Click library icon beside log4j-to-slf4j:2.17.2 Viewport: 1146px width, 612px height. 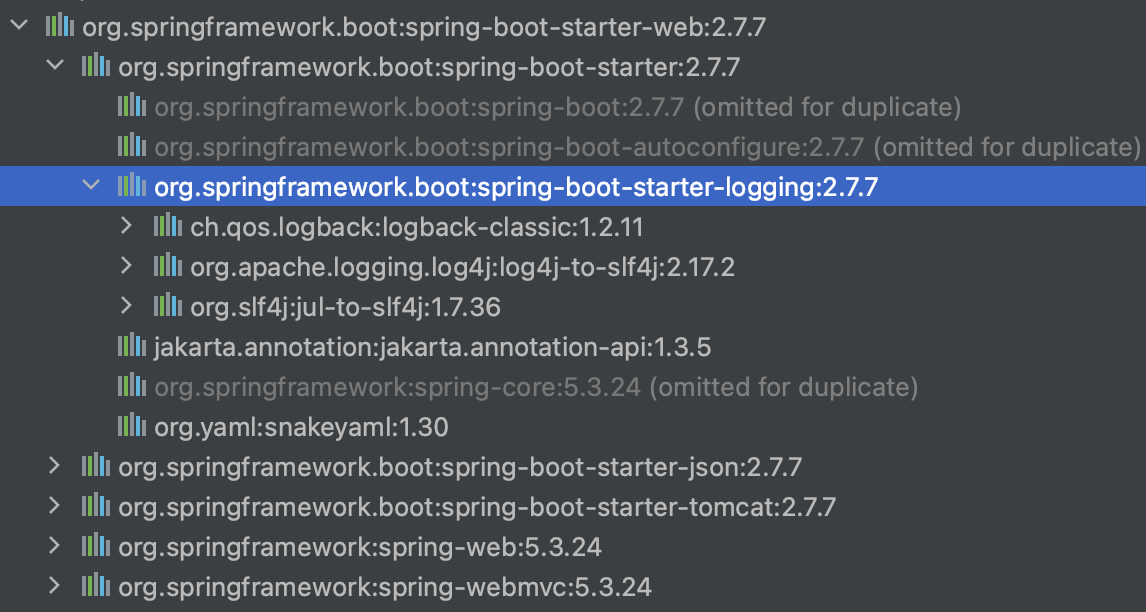click(167, 267)
